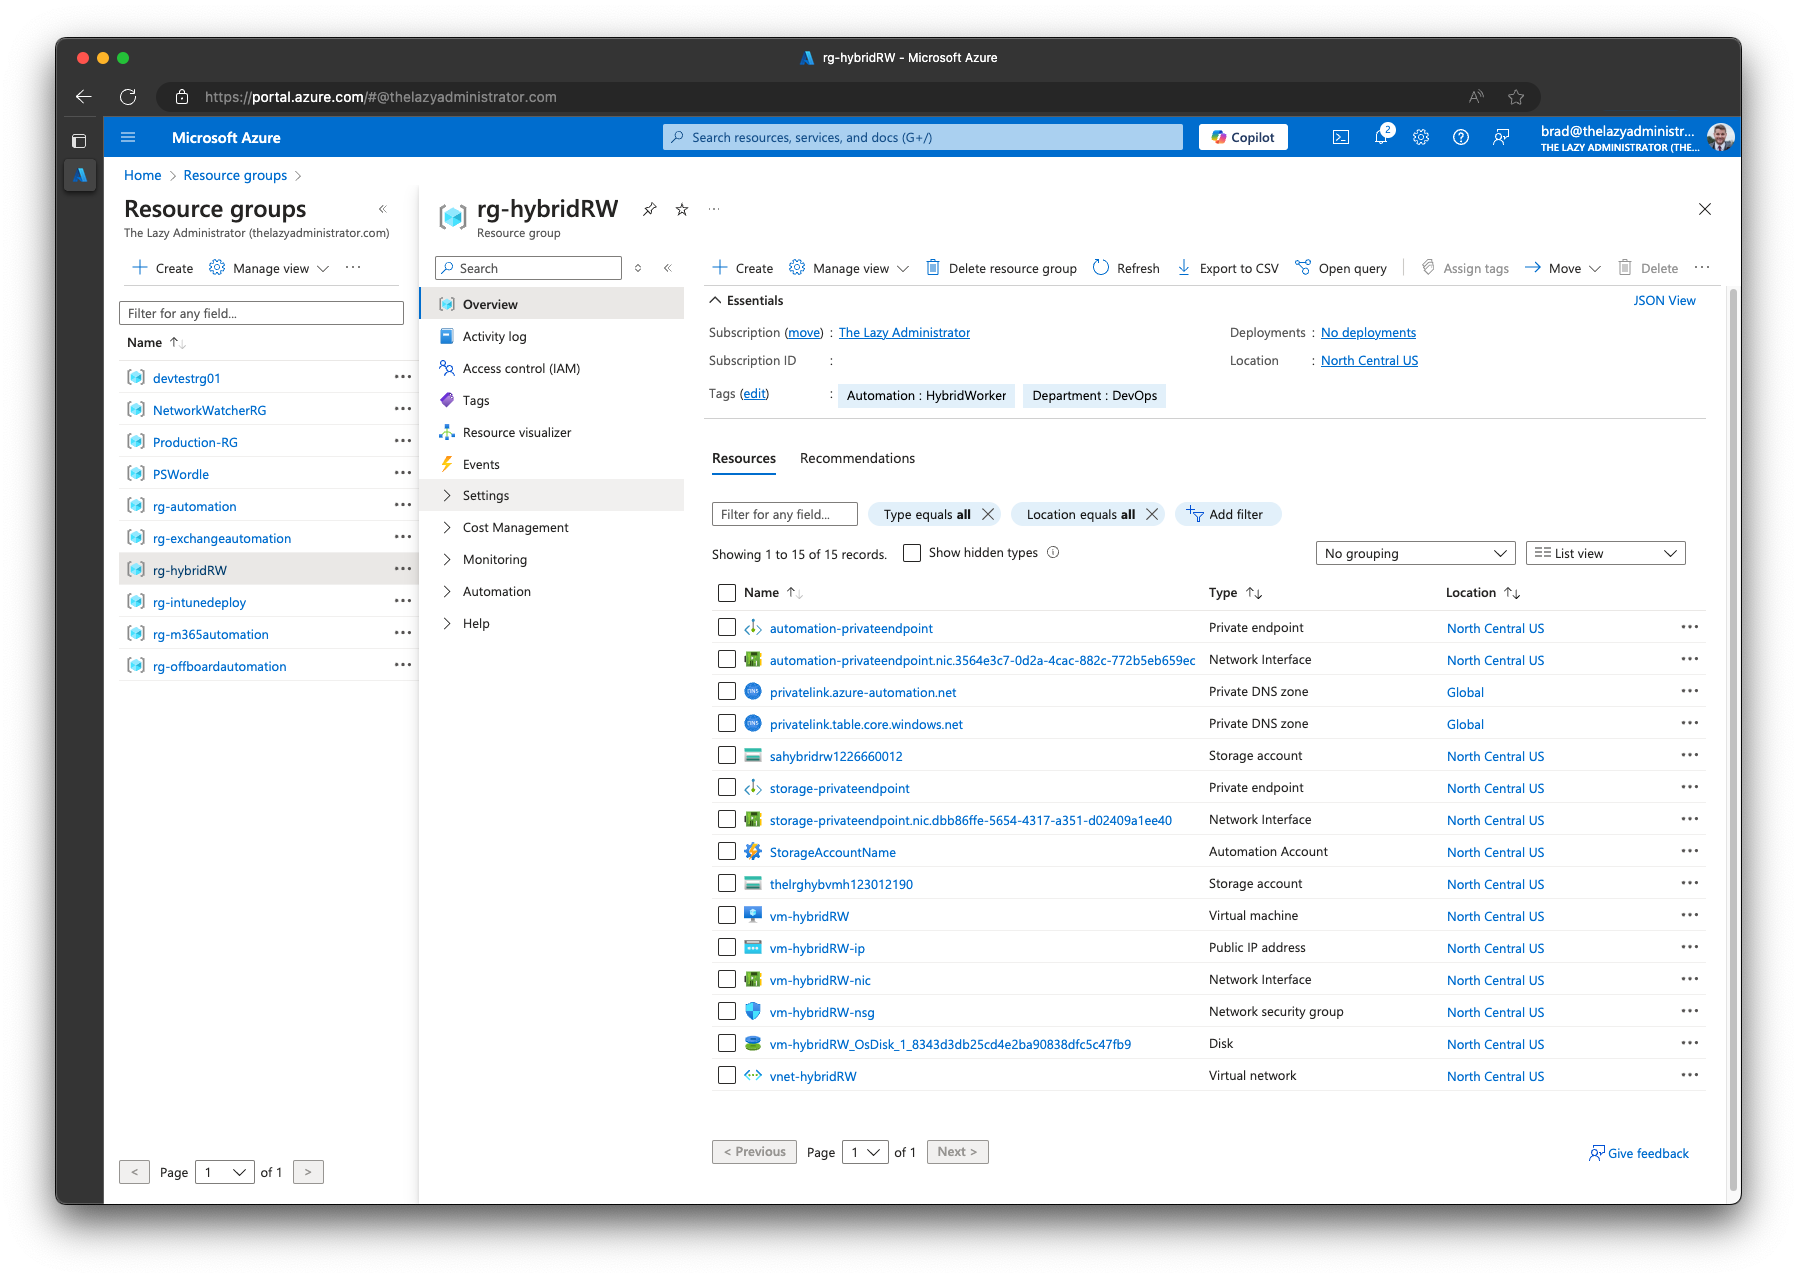
Task: Open The Lazy Administrator subscription link
Action: pyautogui.click(x=904, y=332)
